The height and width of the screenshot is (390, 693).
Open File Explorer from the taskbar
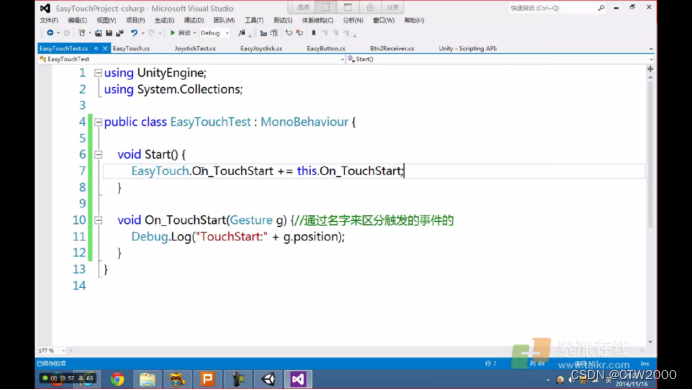[147, 379]
